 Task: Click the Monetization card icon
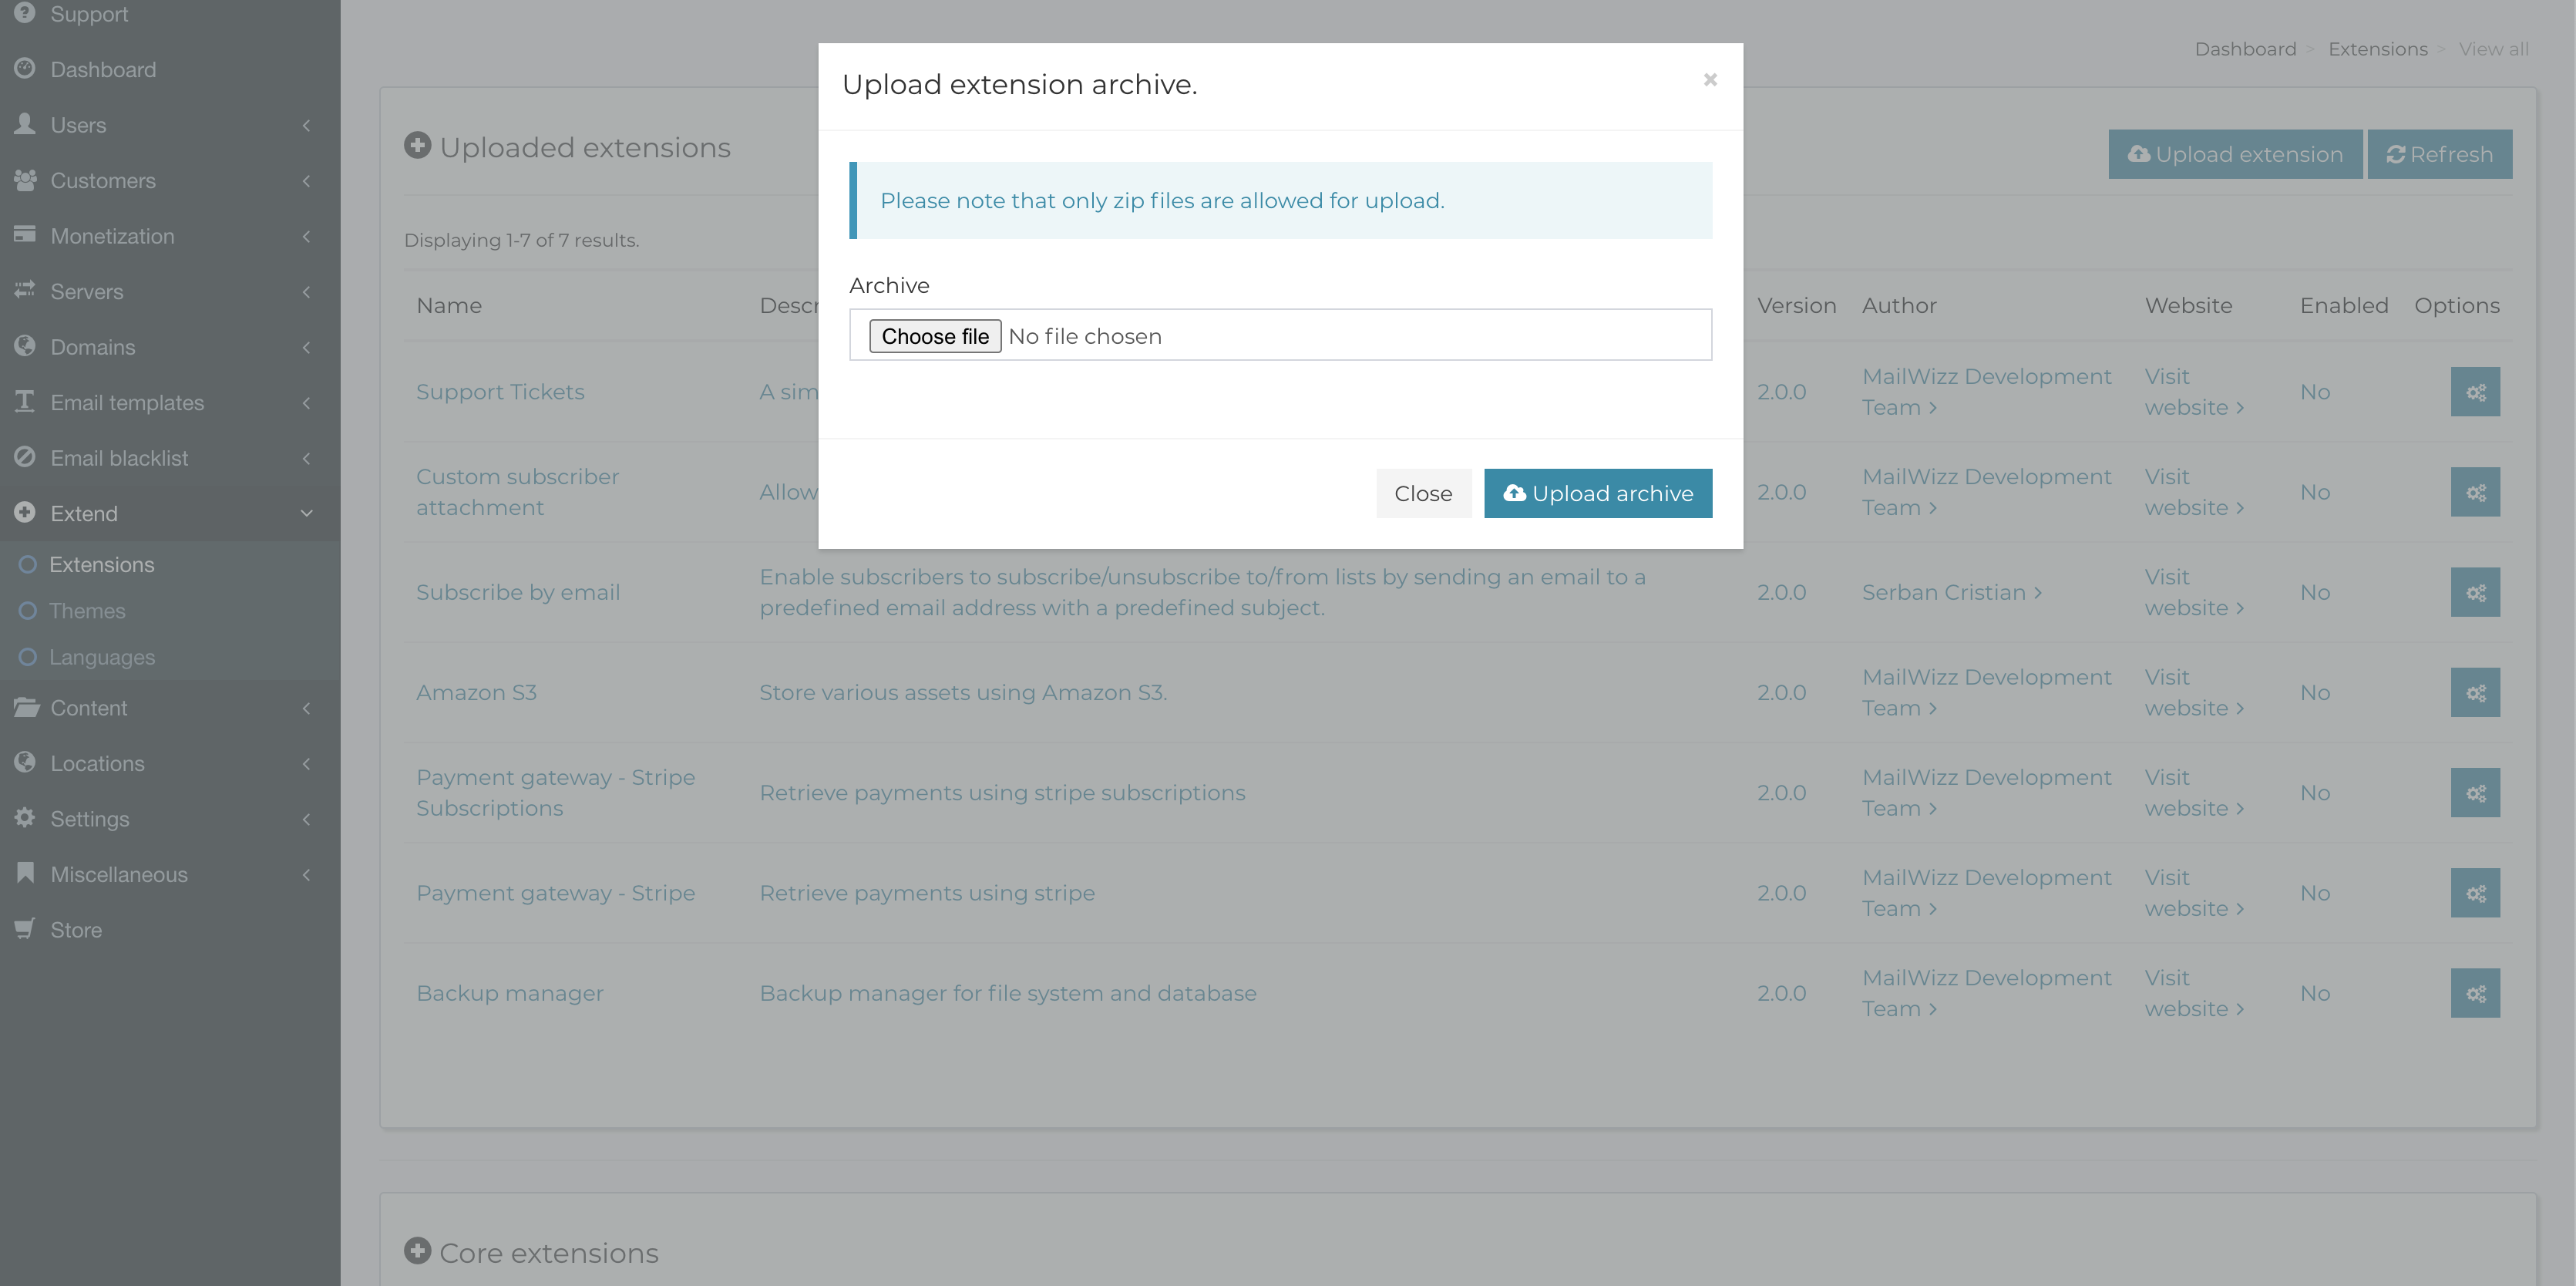25,235
